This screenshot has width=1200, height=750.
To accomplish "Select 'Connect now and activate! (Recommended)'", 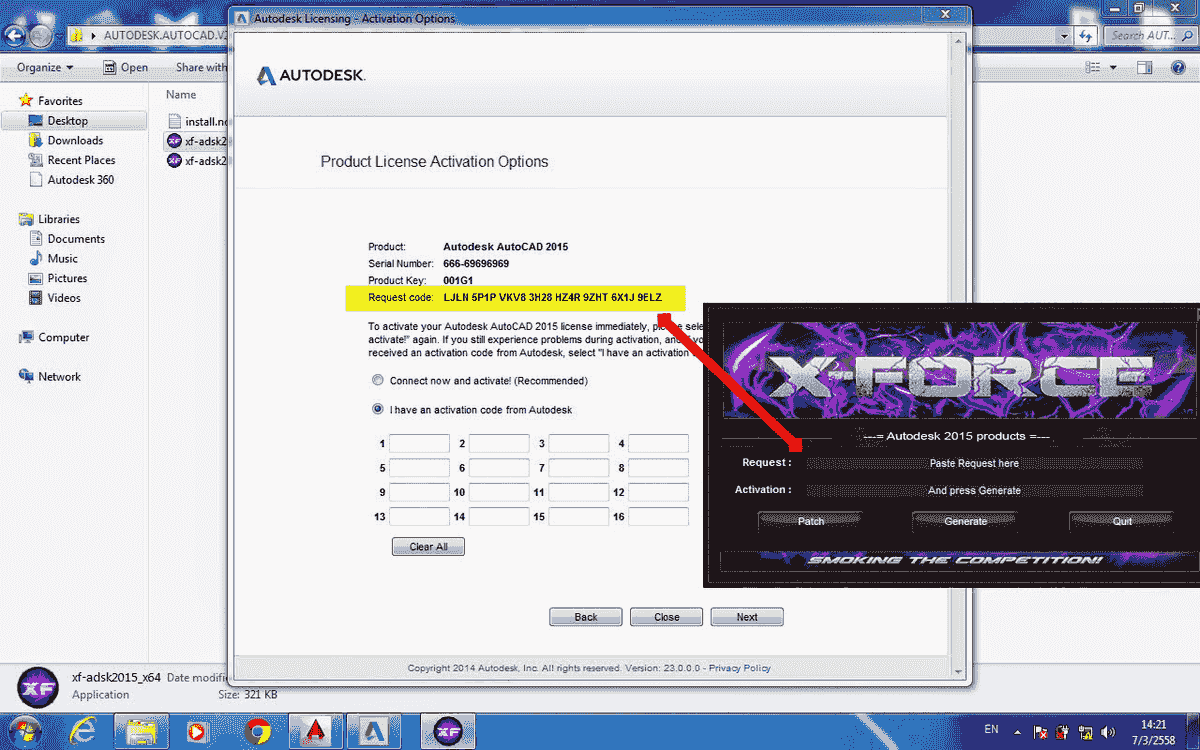I will 377,380.
